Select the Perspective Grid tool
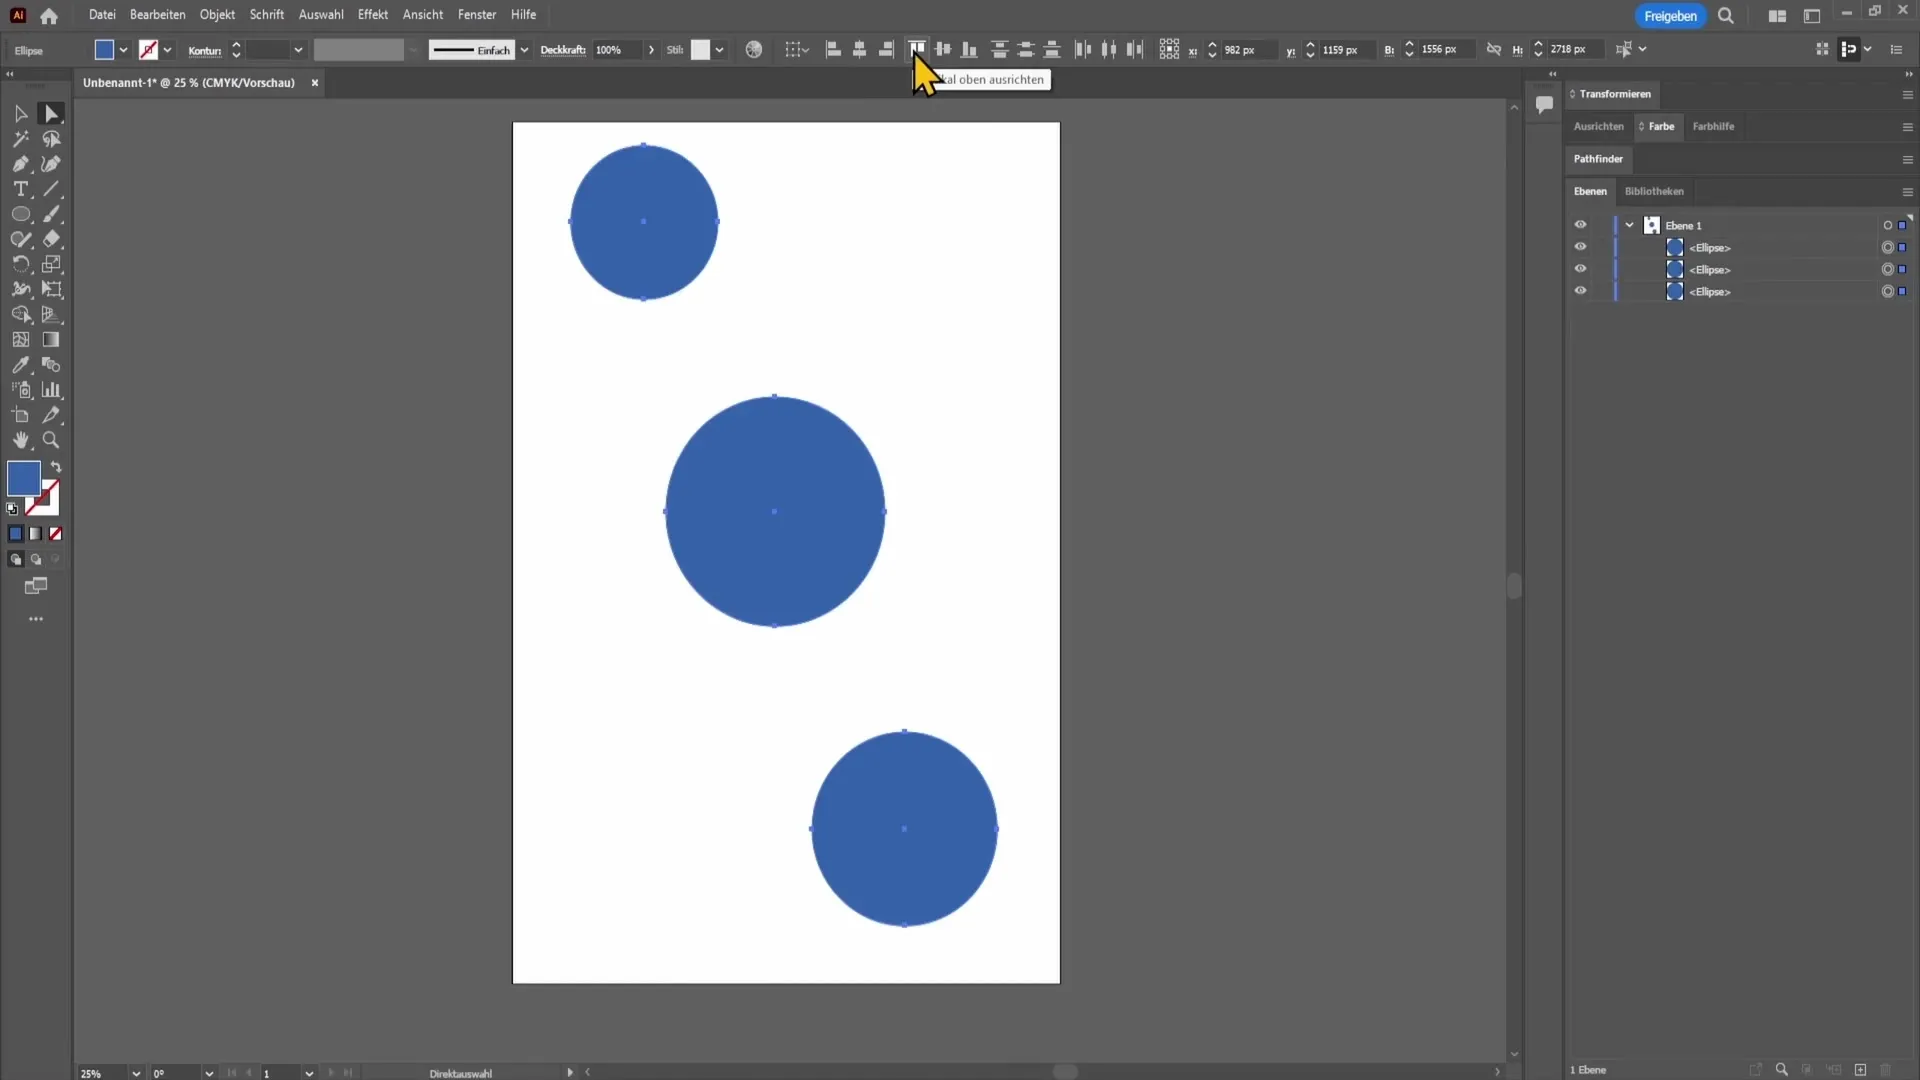 click(x=51, y=314)
